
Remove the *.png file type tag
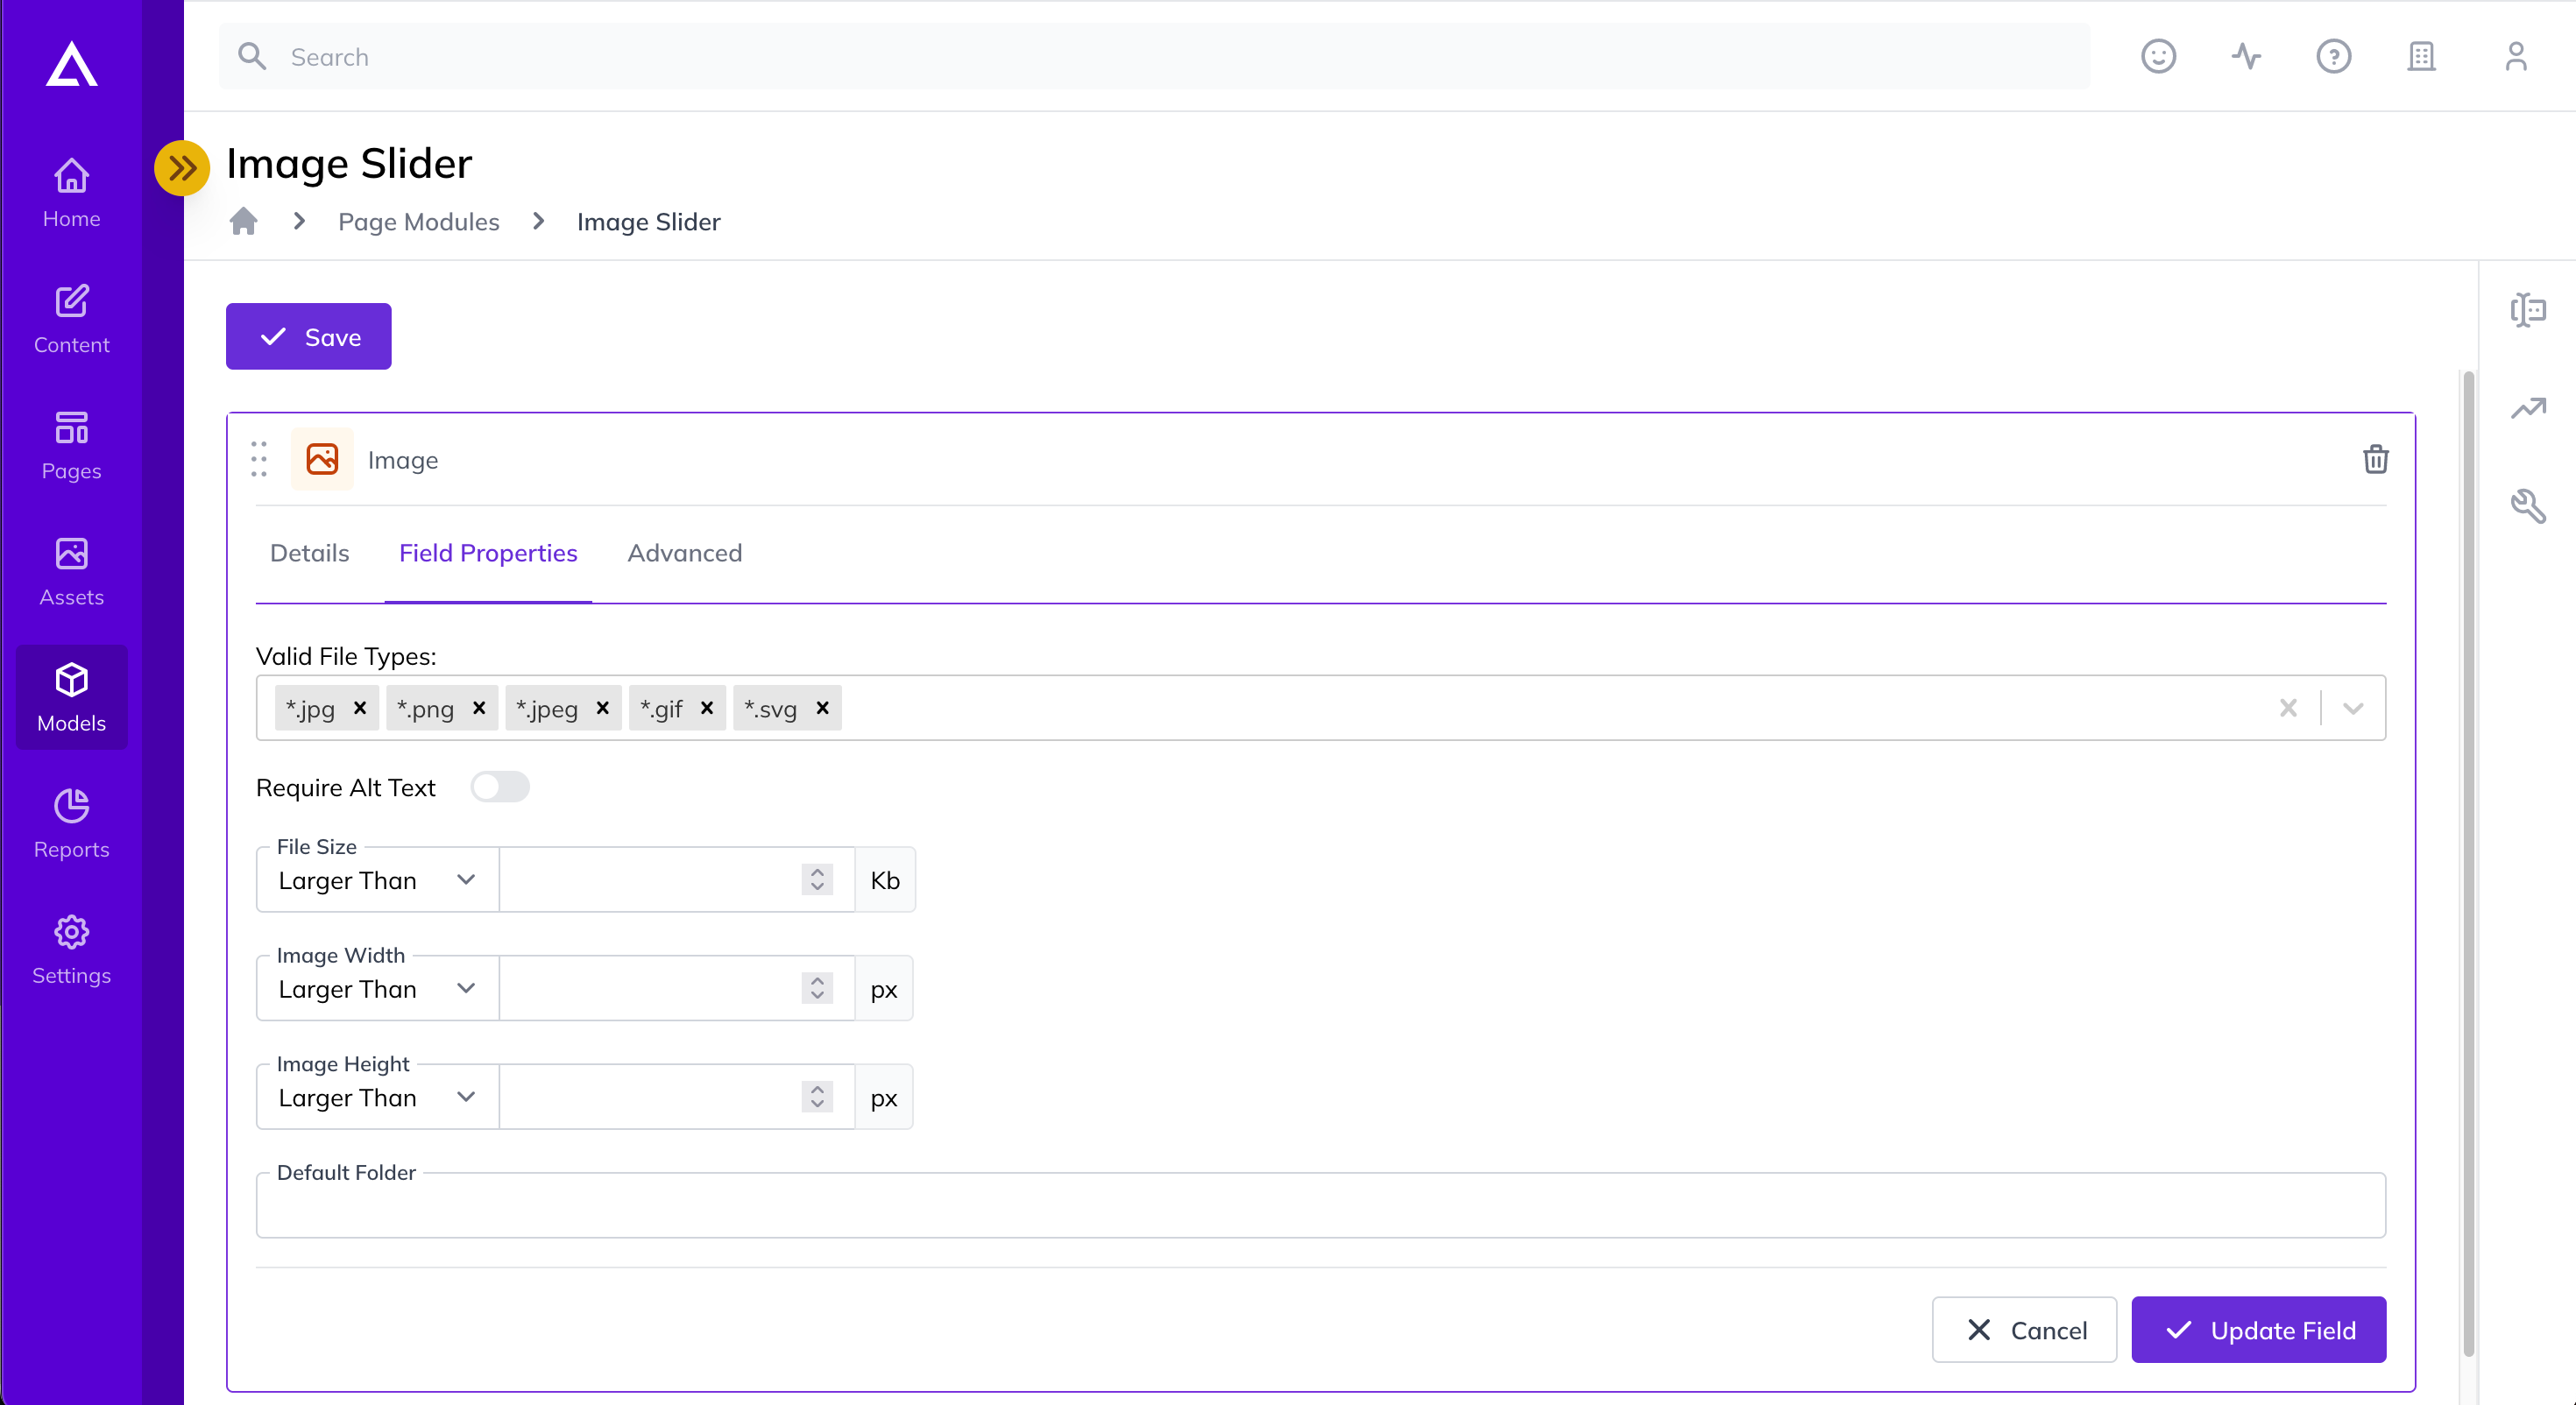tap(479, 708)
